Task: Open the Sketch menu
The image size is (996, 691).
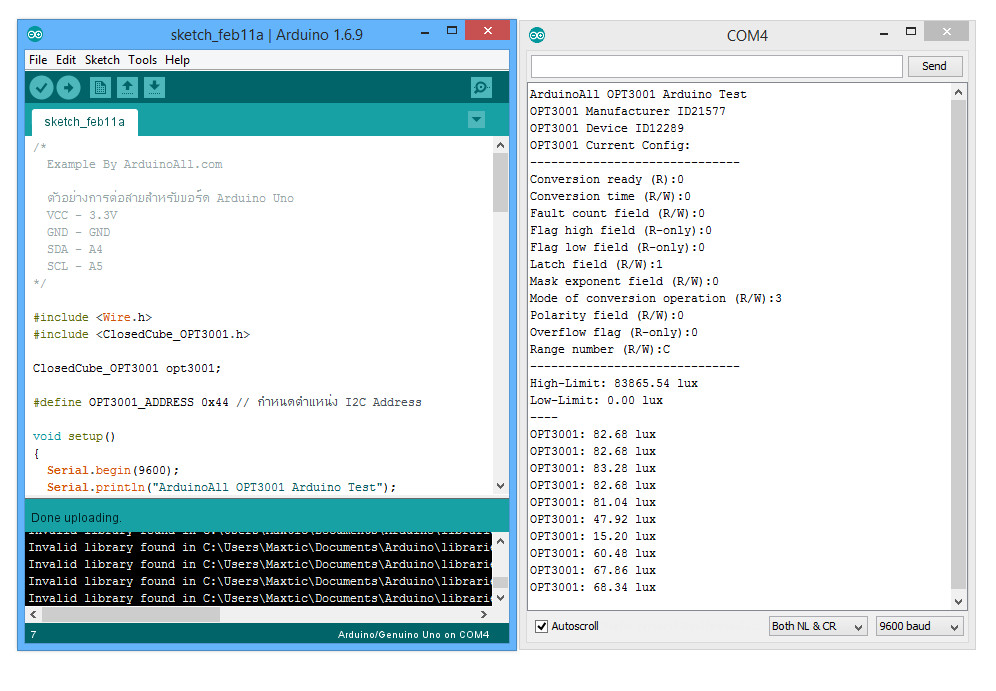Action: click(102, 60)
